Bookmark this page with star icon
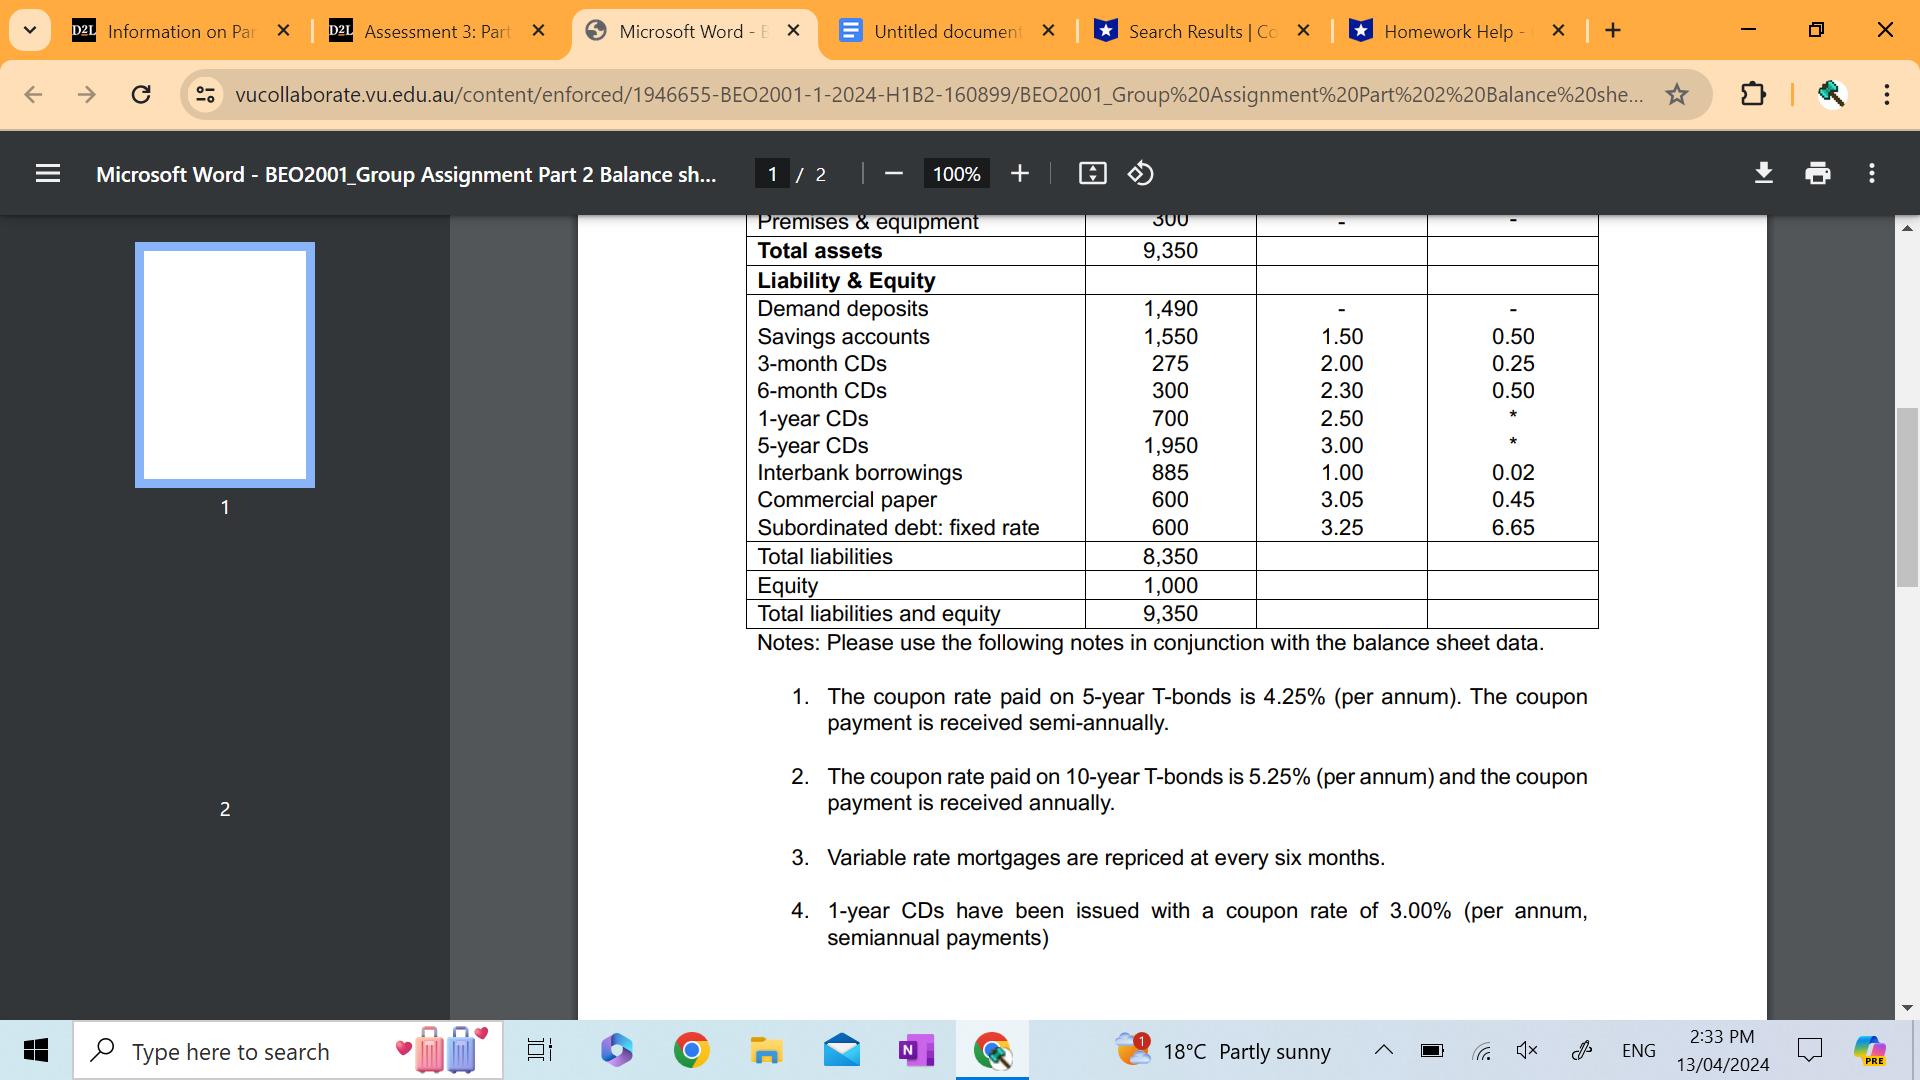Screen dimensions: 1920x1080 point(1676,95)
